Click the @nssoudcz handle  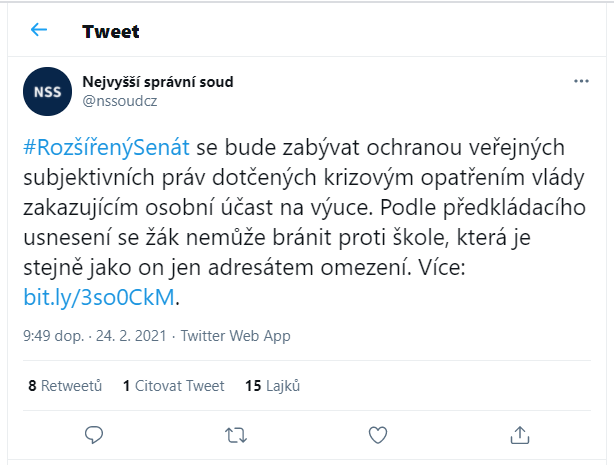120,101
